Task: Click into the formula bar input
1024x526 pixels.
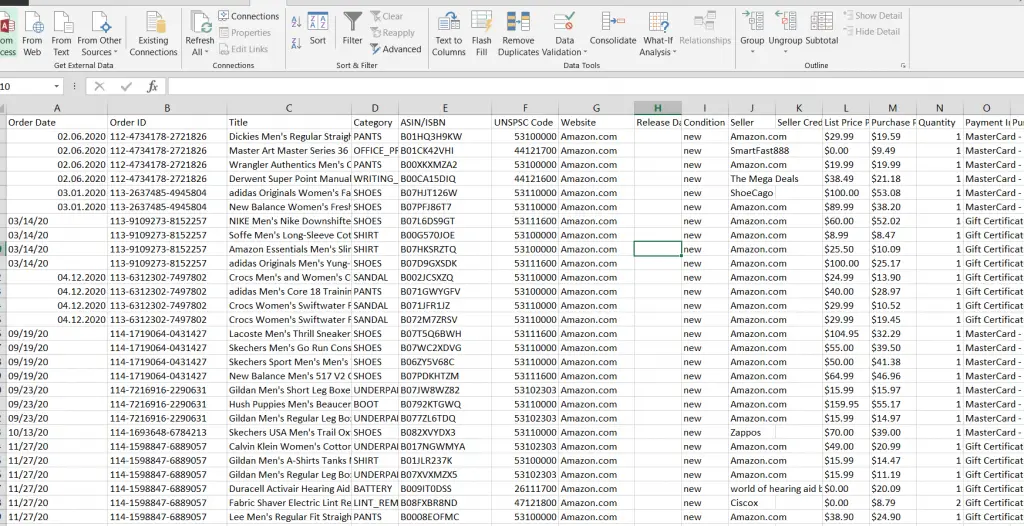Action: tap(594, 86)
